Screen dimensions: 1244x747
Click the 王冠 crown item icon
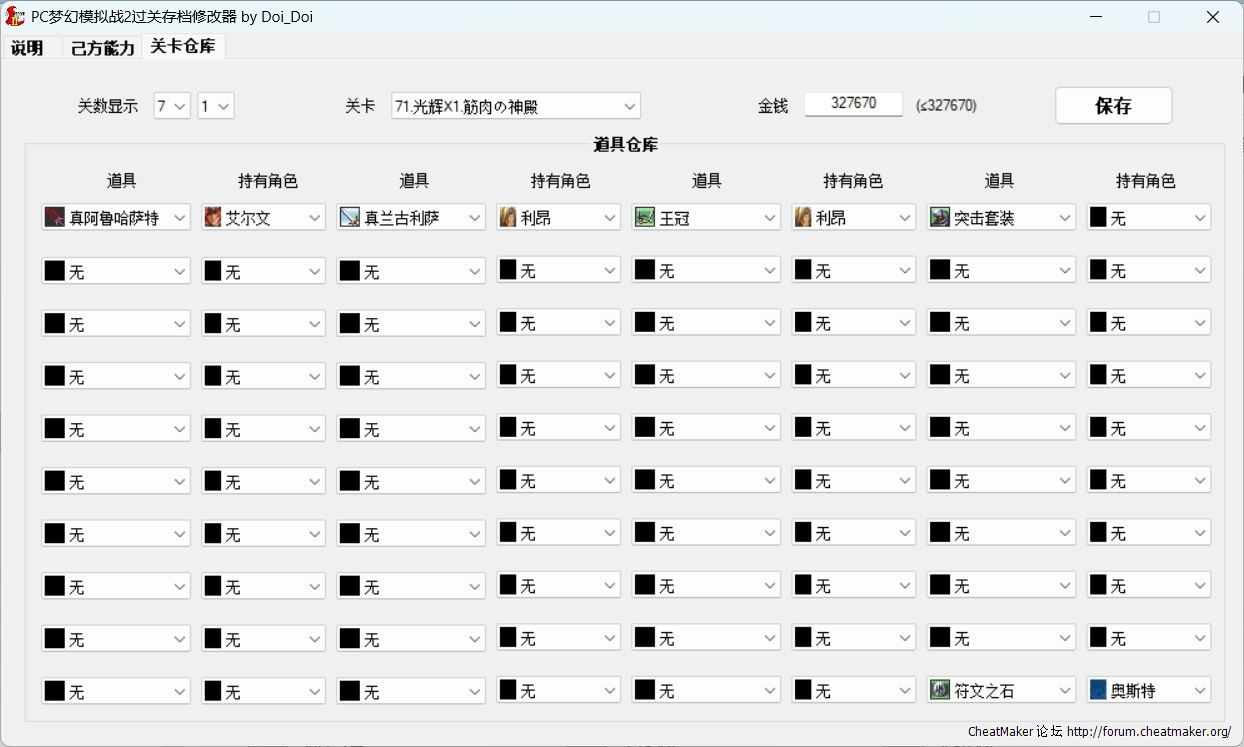(x=644, y=217)
